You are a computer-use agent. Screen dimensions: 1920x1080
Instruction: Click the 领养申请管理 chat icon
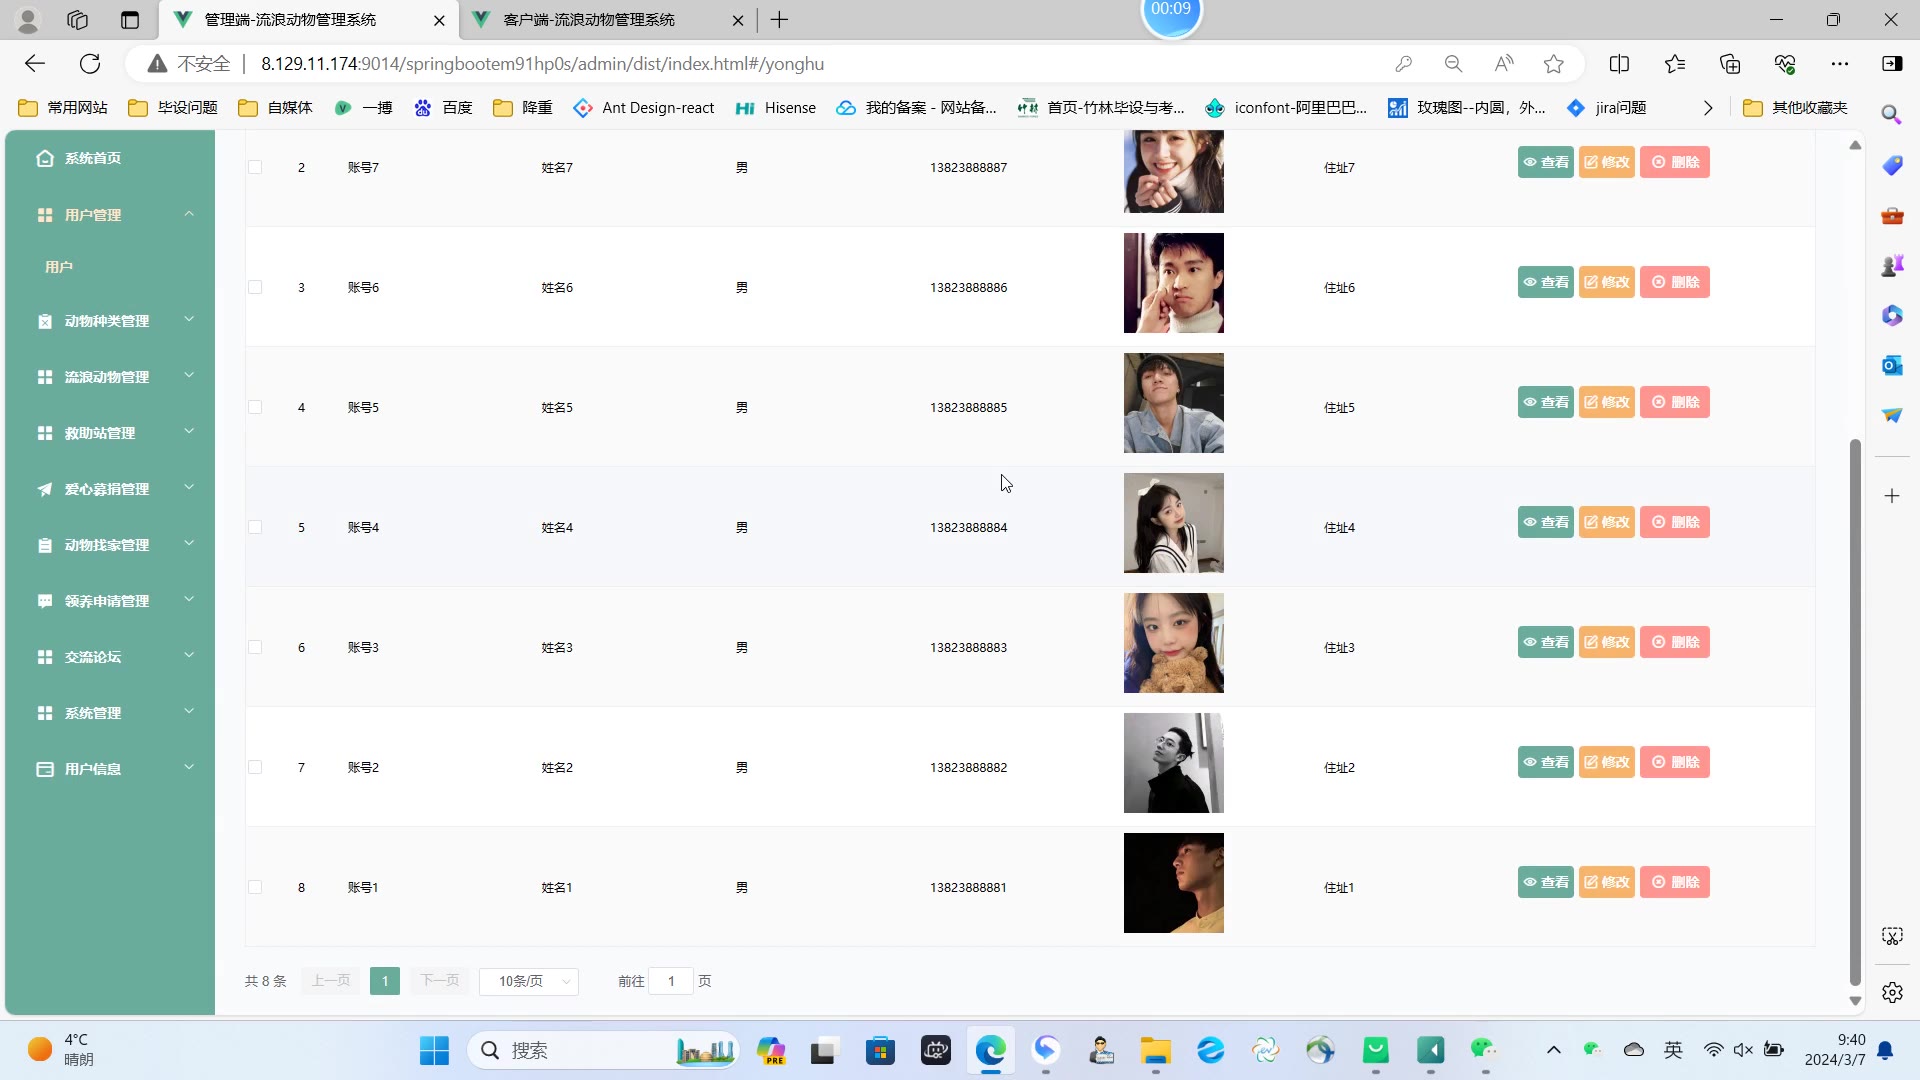(x=45, y=601)
